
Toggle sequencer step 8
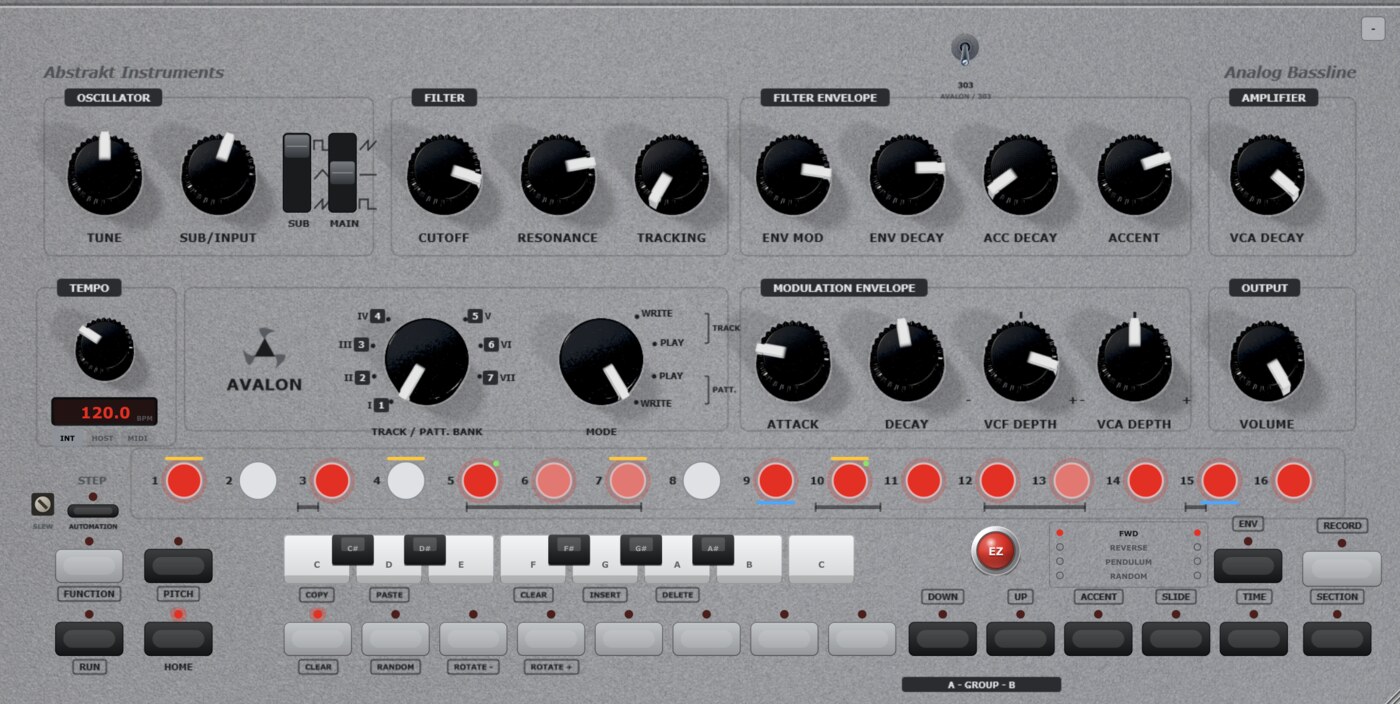(x=702, y=481)
